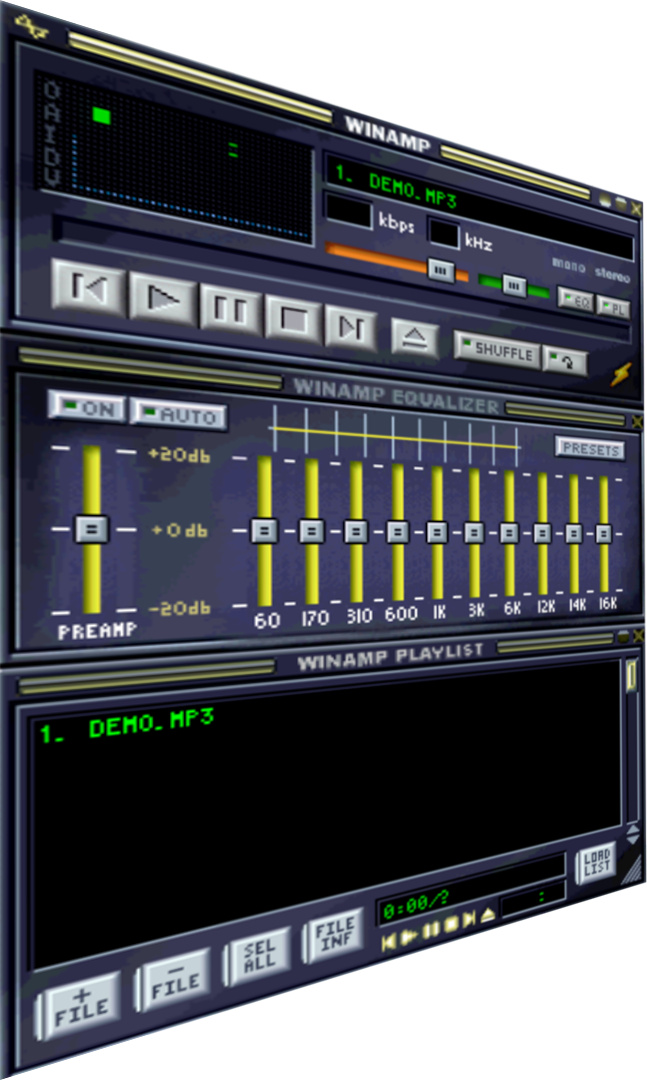Click the -20db label in equalizer
The image size is (647, 1080).
[179, 608]
